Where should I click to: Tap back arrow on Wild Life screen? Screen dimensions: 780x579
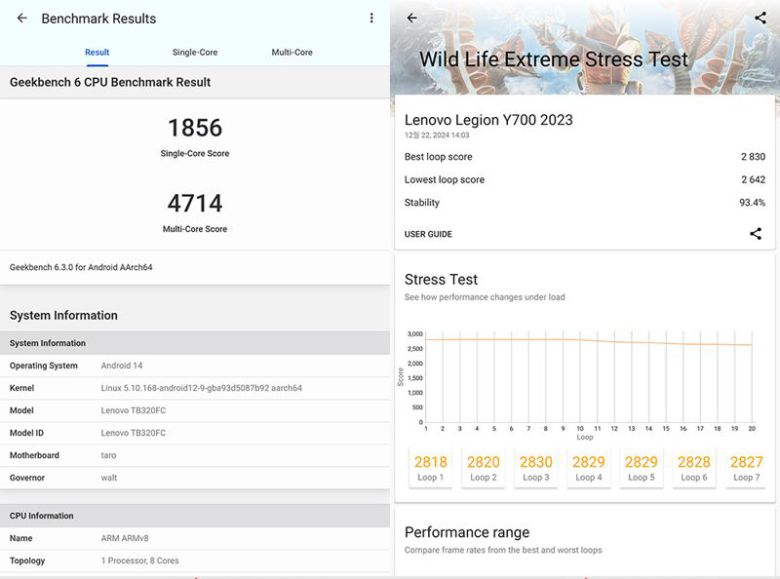pos(412,18)
